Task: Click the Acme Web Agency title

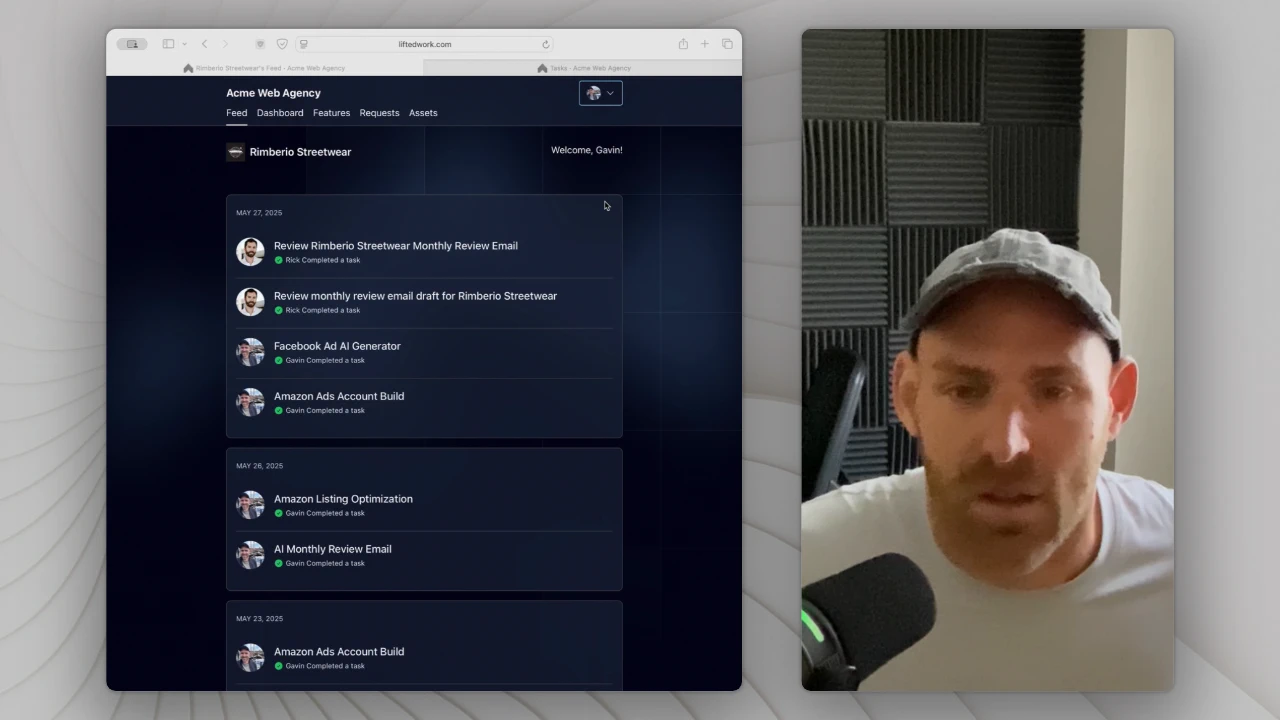Action: pos(273,93)
